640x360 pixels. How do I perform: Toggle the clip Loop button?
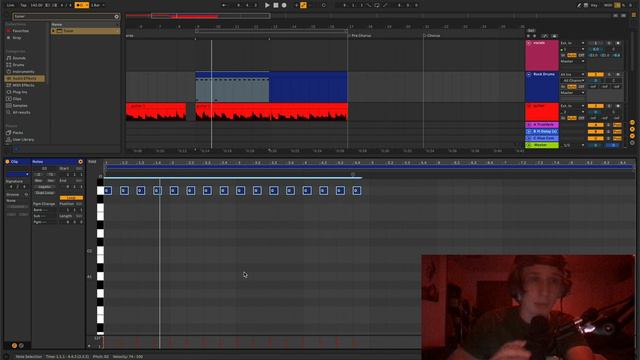click(71, 198)
